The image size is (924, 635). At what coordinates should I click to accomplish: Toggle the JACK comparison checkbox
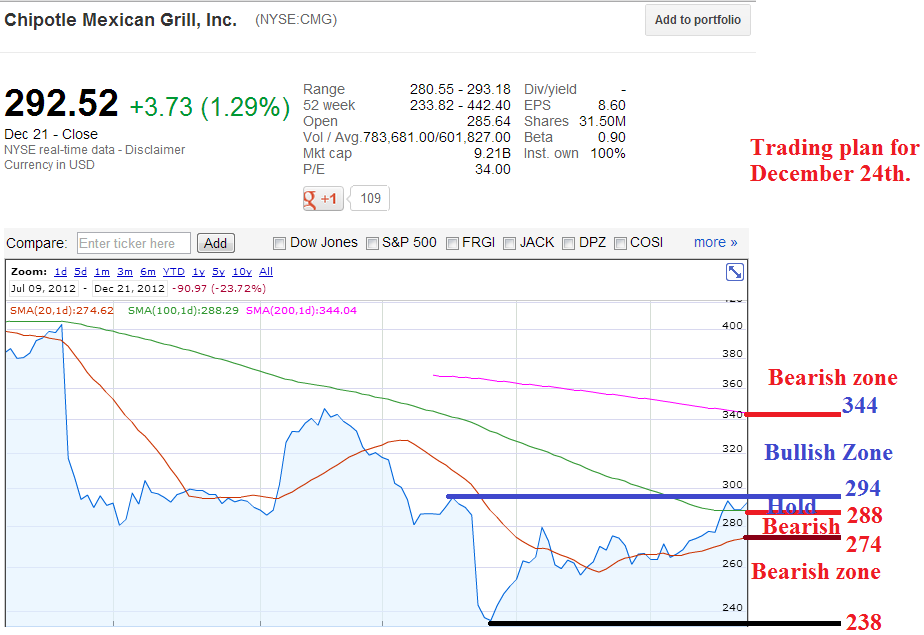click(x=510, y=243)
